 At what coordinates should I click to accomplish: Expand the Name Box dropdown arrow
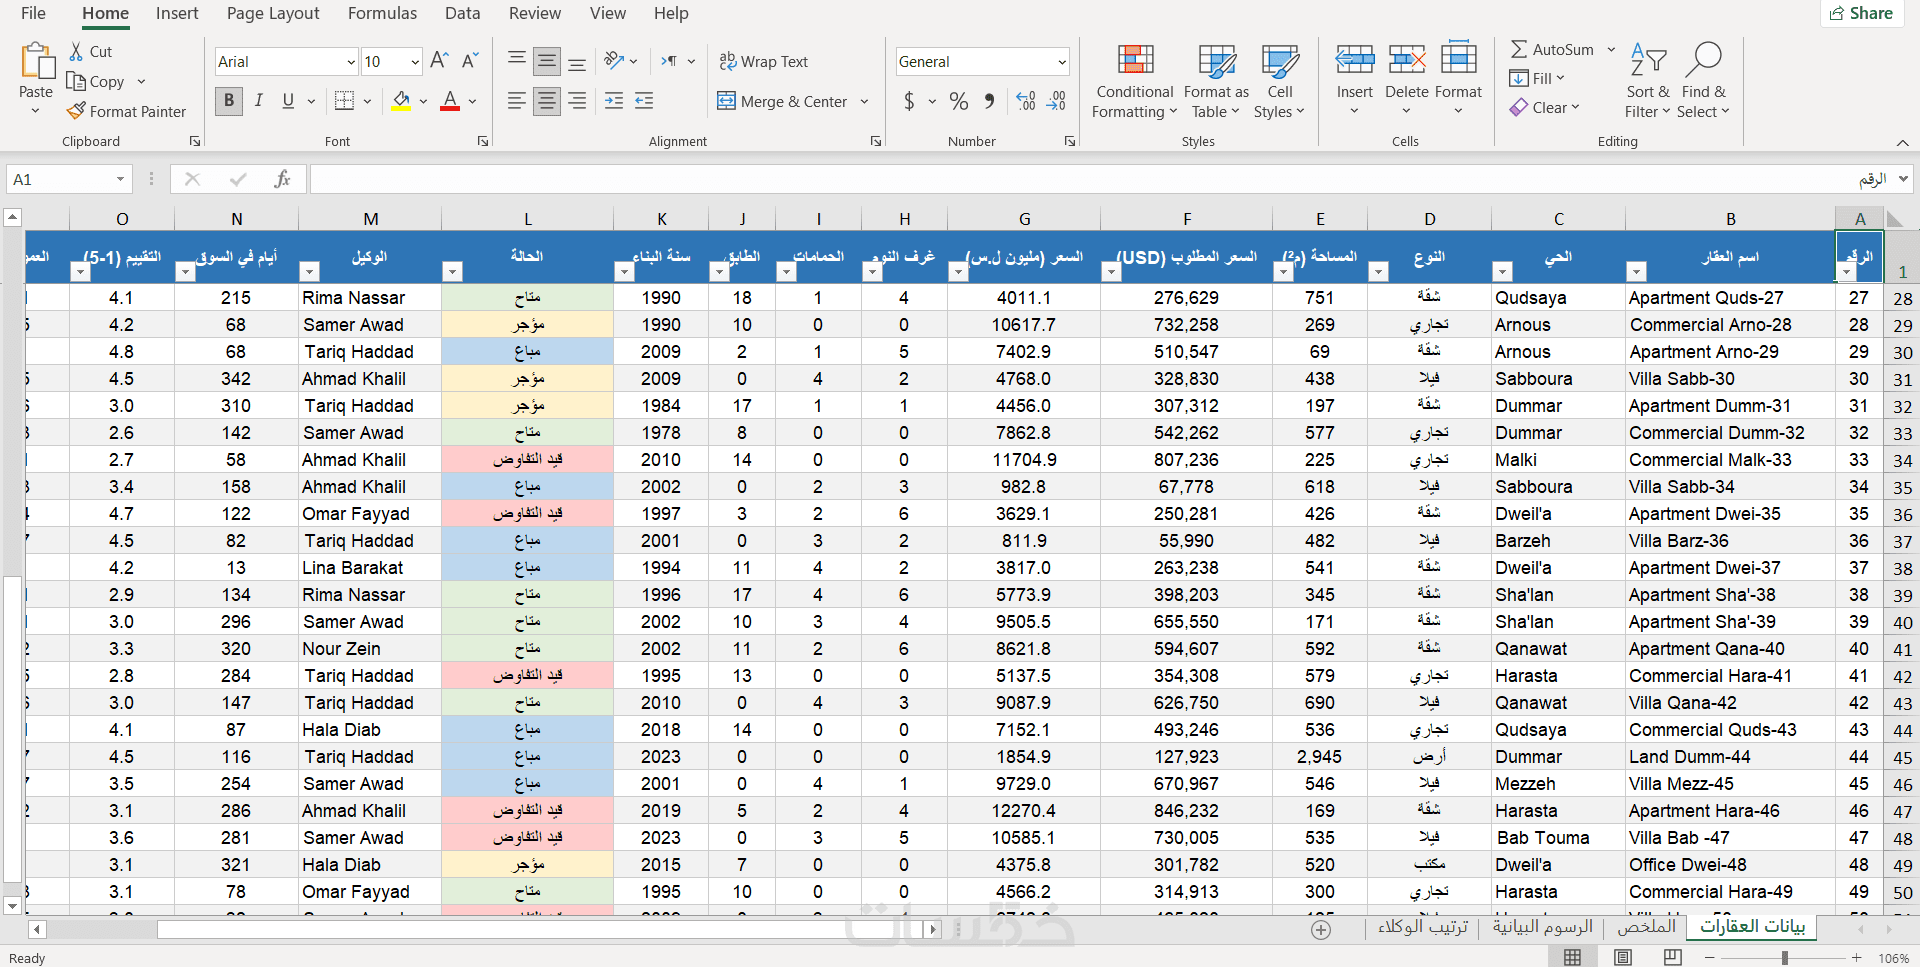coord(120,179)
